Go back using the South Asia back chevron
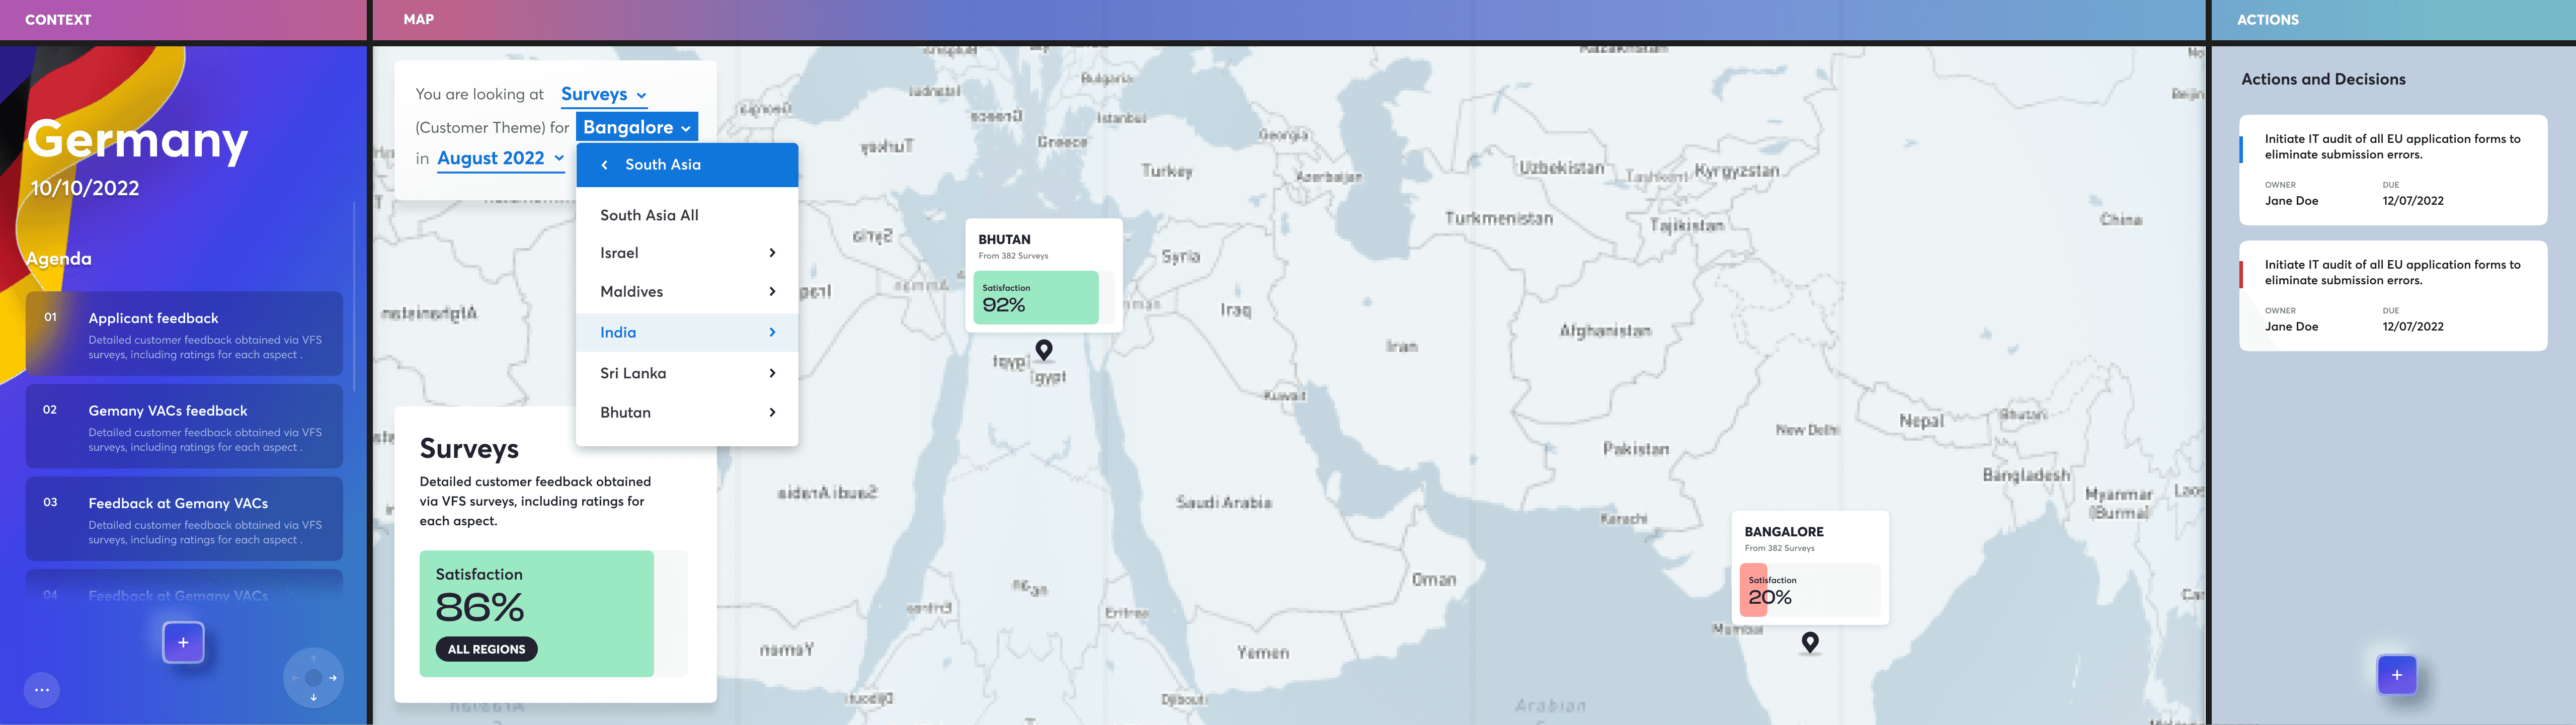 tap(604, 165)
